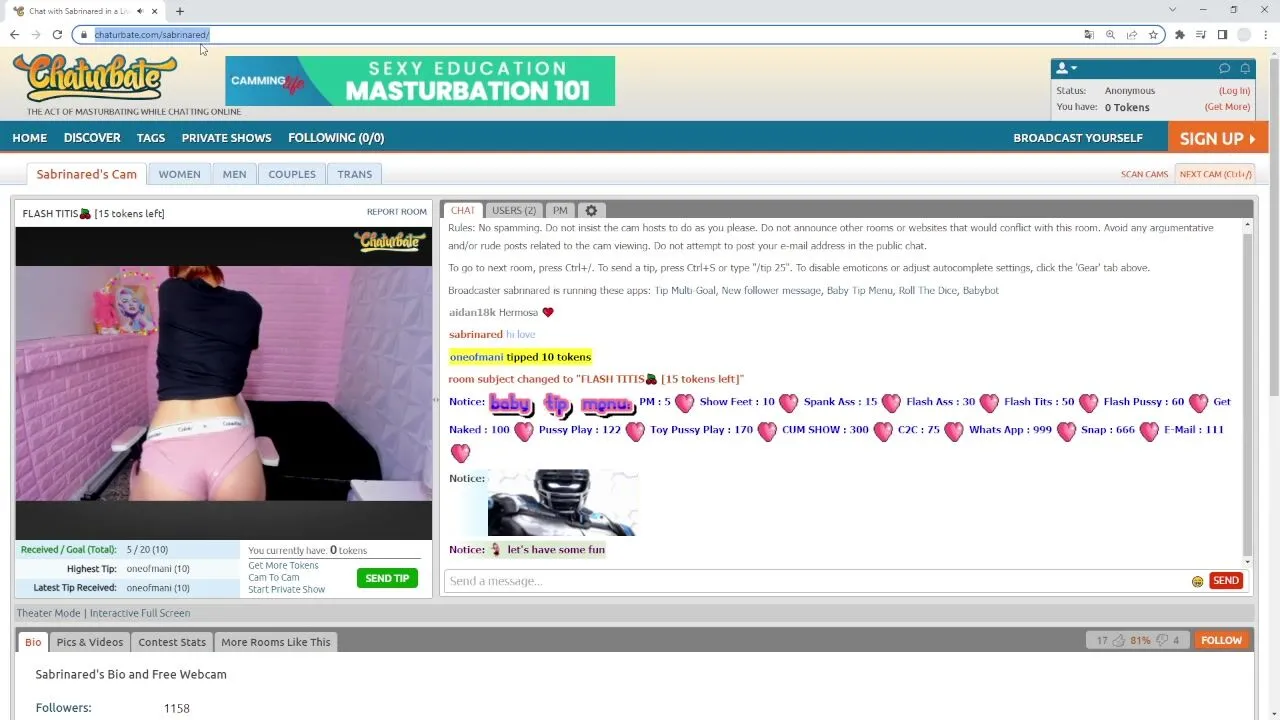The image size is (1280, 720).
Task: Click the orange FOLLOW button
Action: click(x=1221, y=640)
